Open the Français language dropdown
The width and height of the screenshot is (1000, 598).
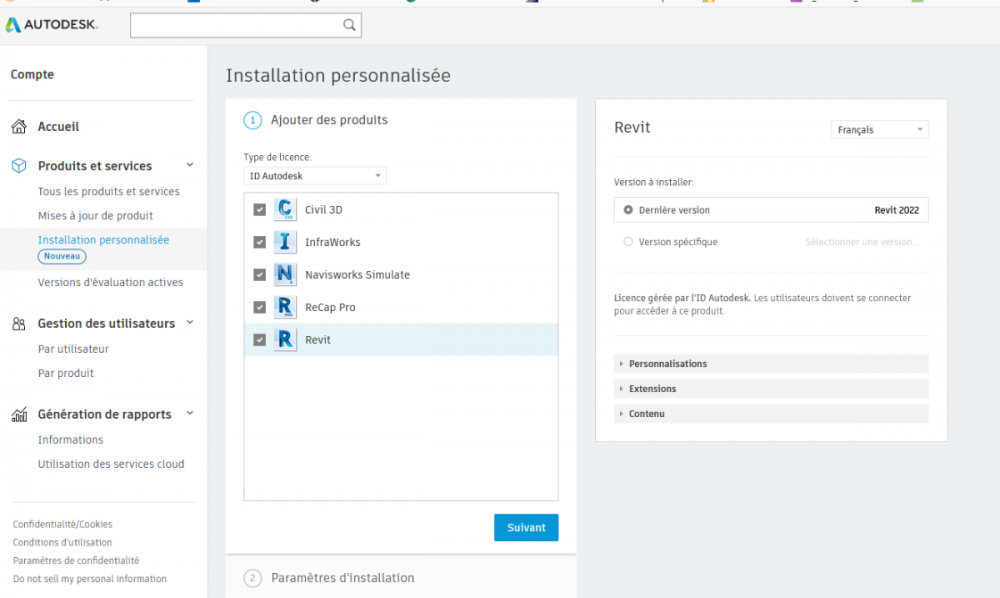[x=879, y=129]
